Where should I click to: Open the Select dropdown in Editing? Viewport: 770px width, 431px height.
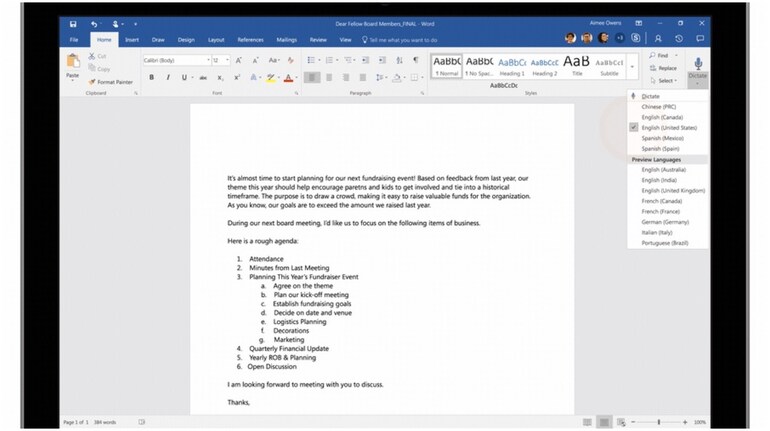[x=666, y=80]
